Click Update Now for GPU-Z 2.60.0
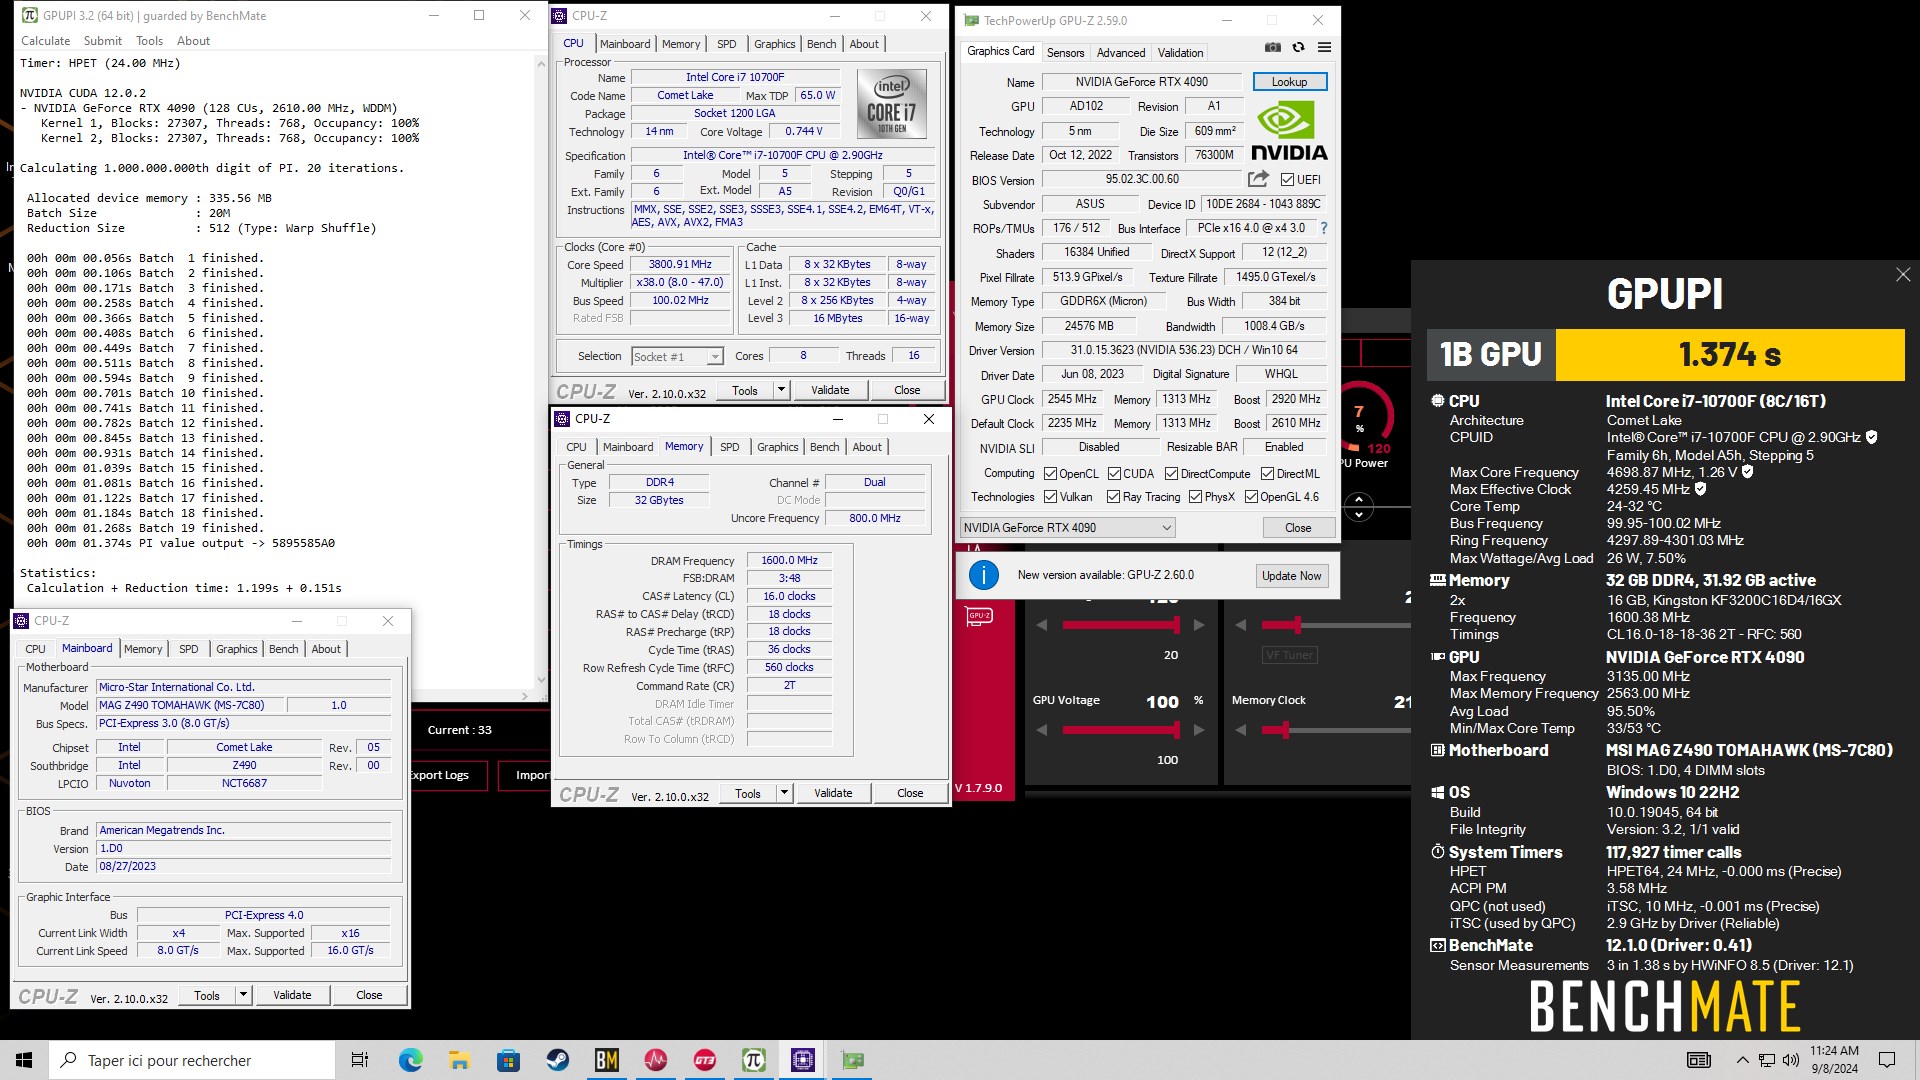Viewport: 1920px width, 1080px height. 1291,576
